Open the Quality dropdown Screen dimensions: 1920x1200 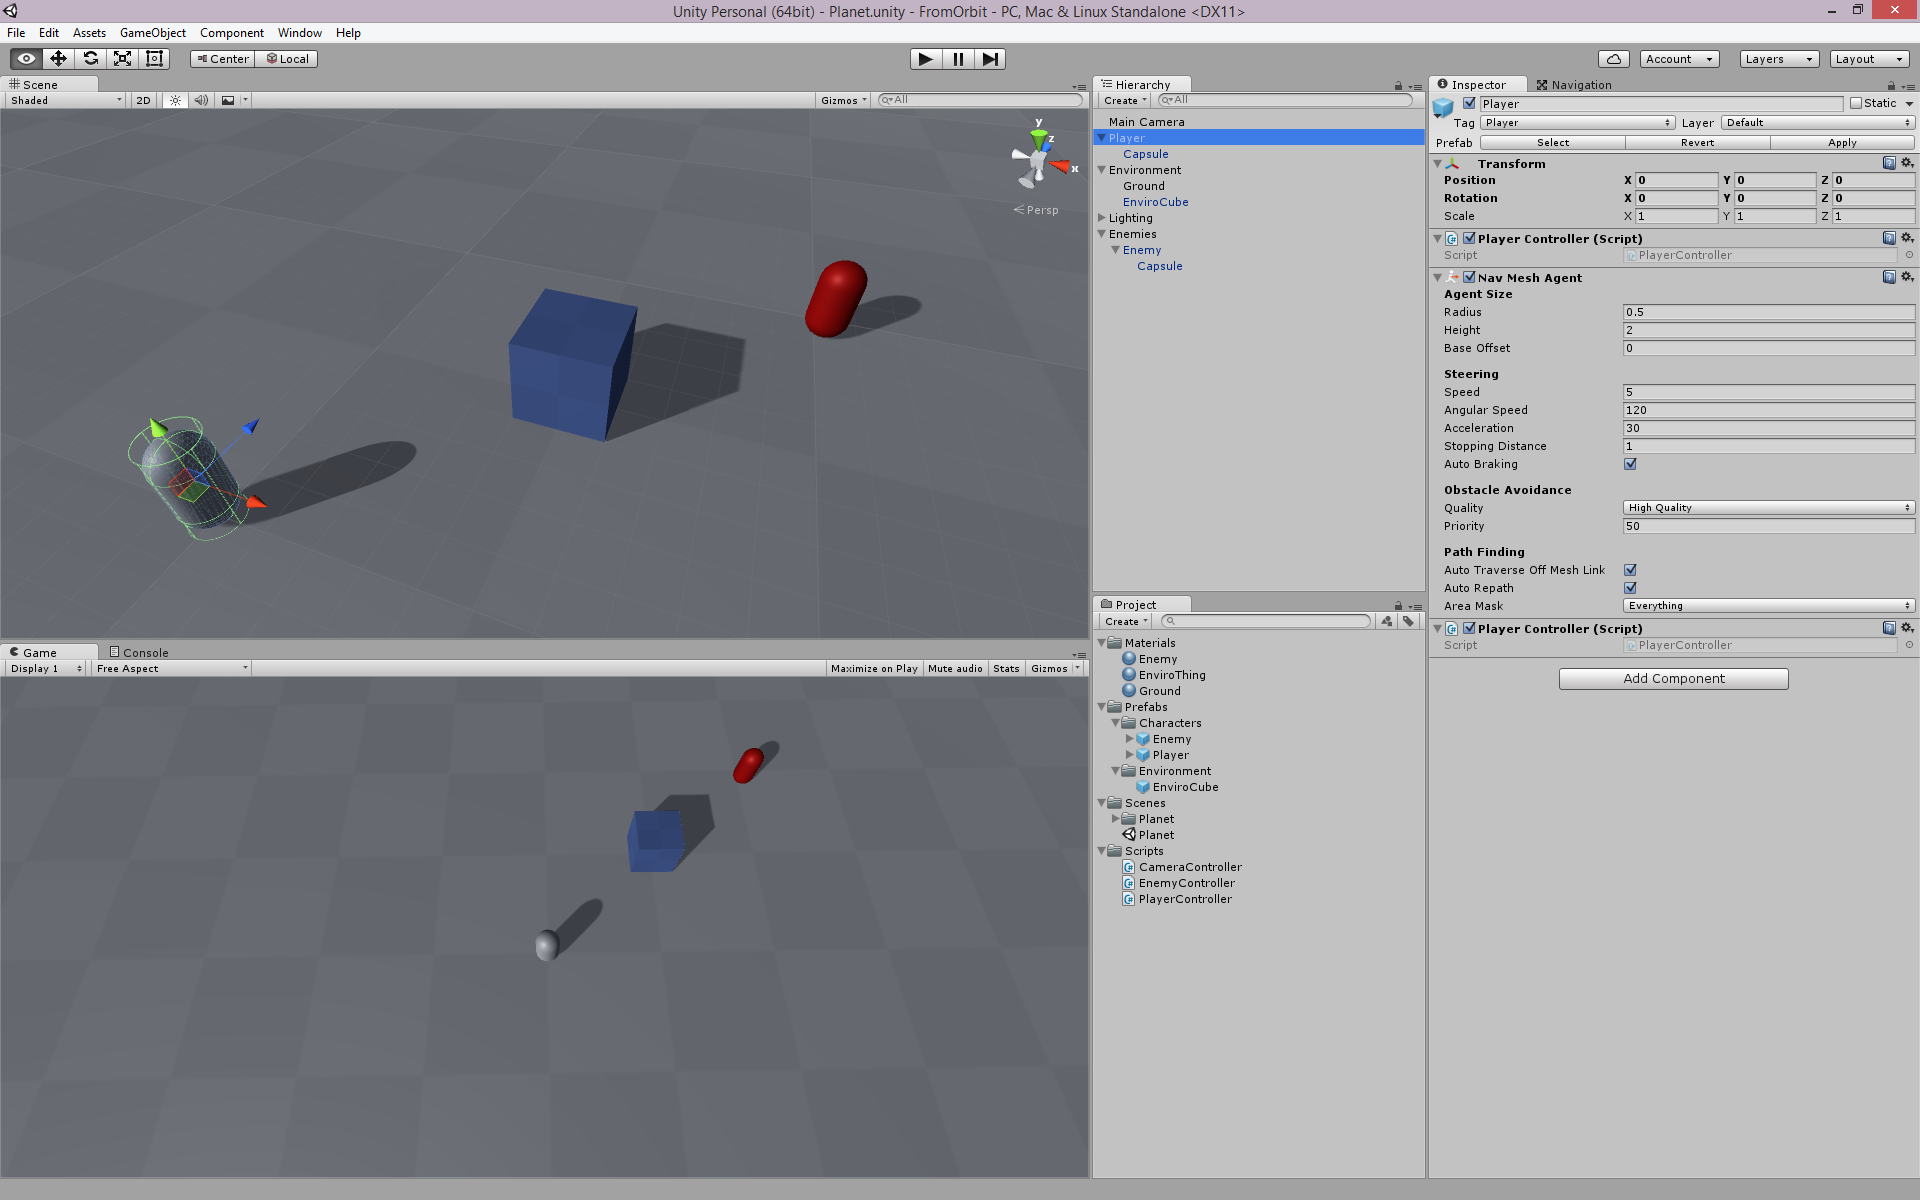click(x=1767, y=508)
